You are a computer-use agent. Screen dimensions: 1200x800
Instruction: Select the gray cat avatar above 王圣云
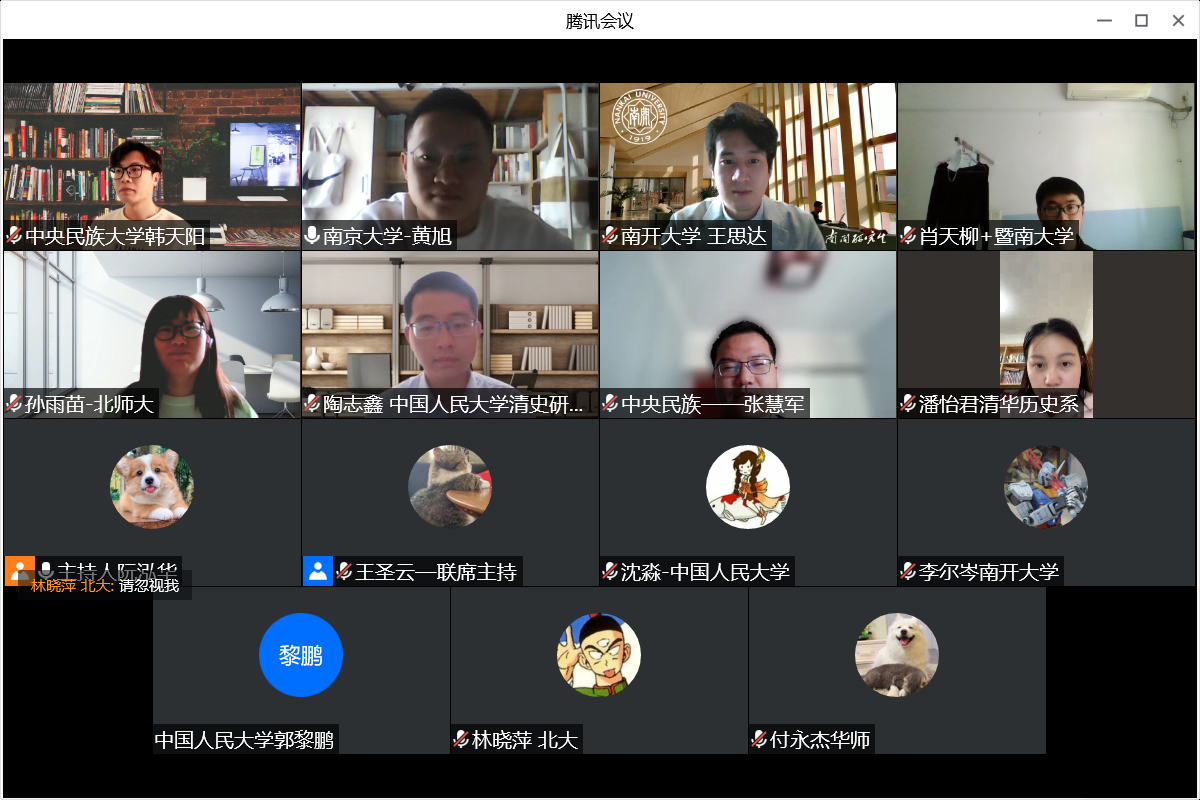click(x=450, y=487)
